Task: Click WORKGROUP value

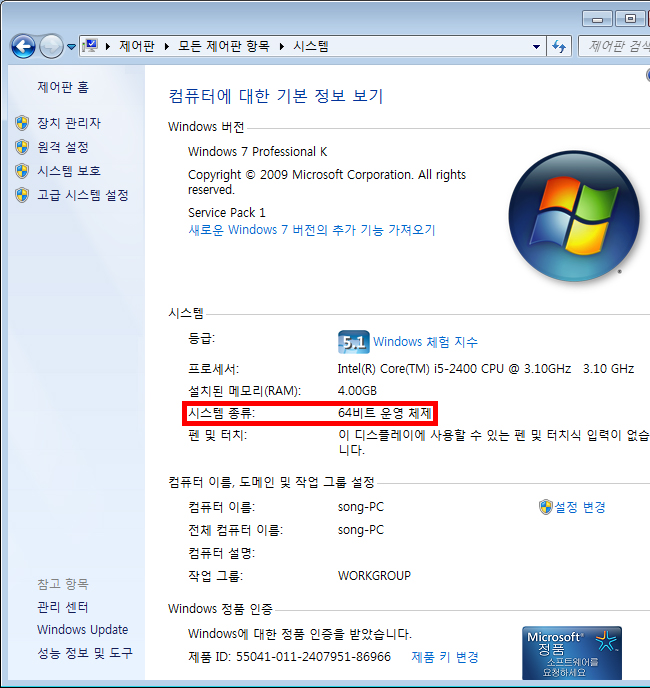Action: click(374, 576)
